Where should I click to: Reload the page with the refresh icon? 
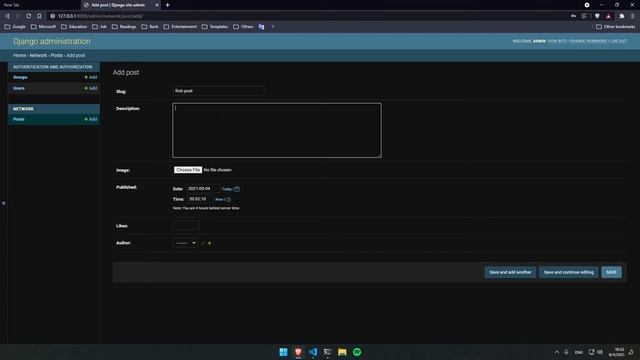coord(29,16)
